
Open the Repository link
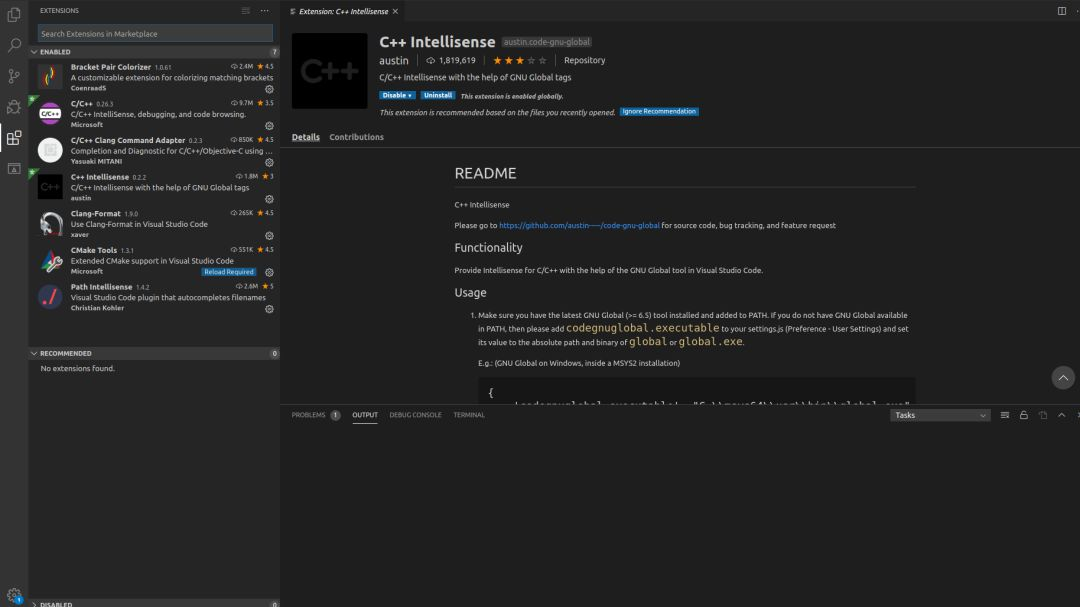coord(584,61)
